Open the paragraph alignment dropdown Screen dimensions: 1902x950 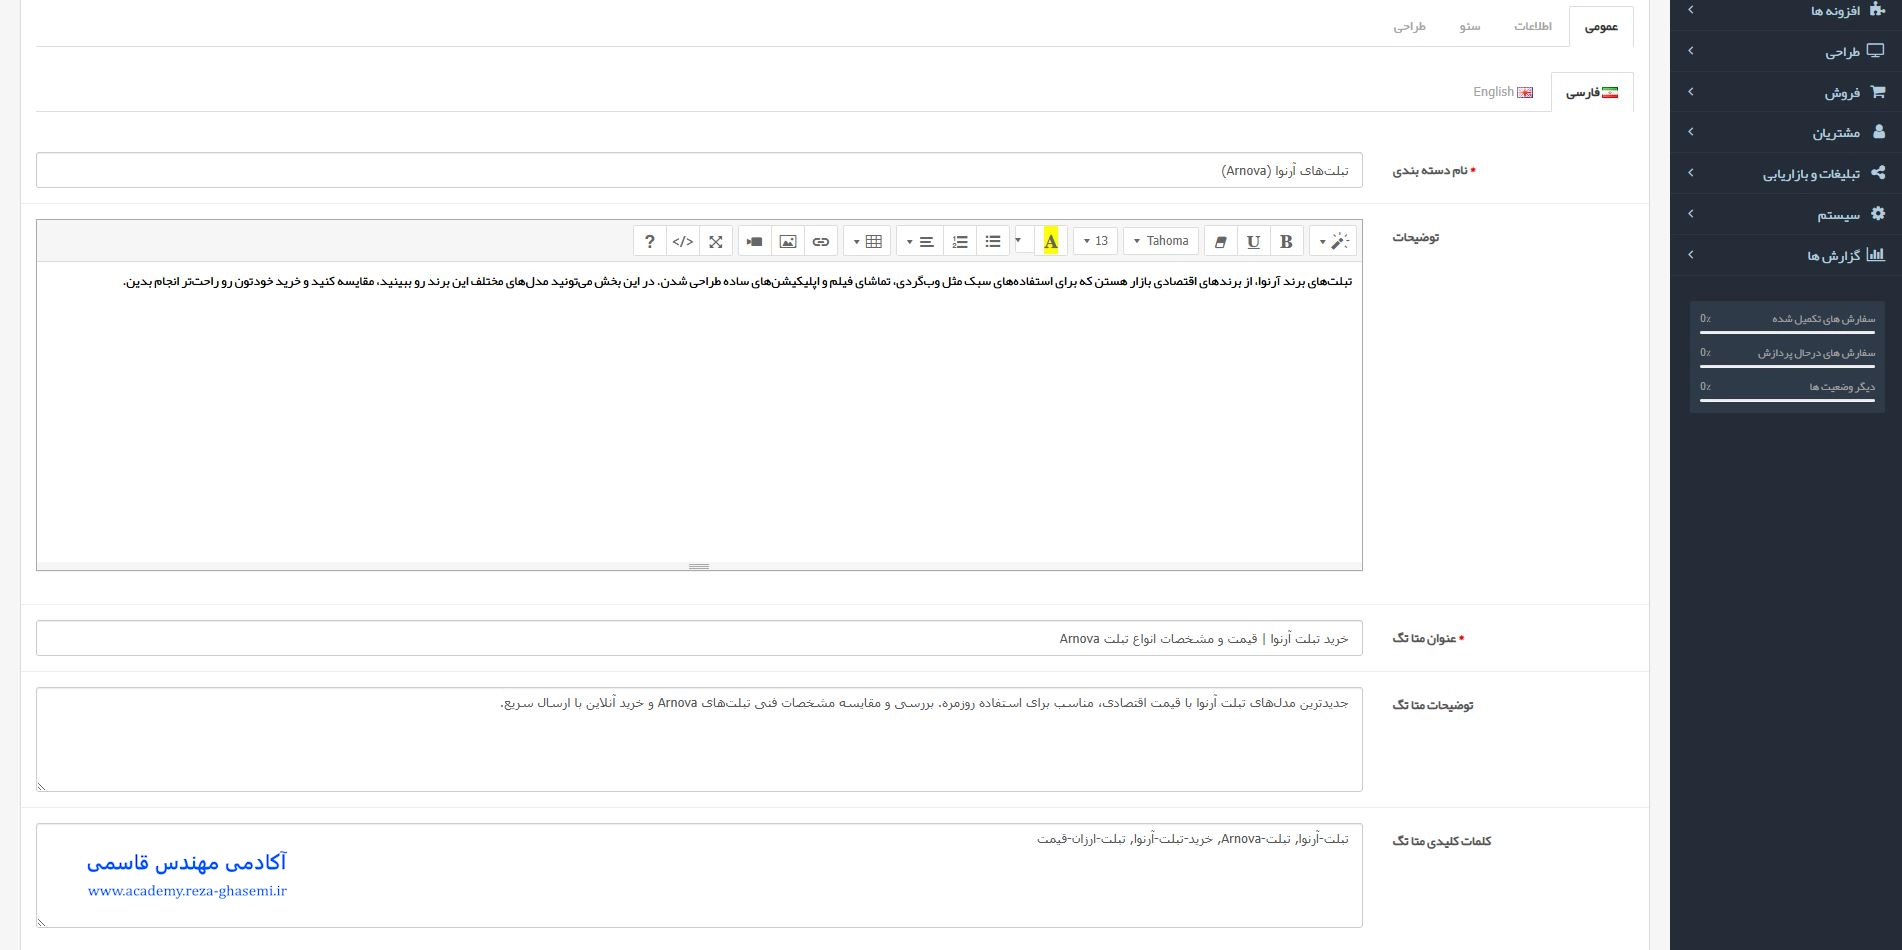pyautogui.click(x=920, y=241)
